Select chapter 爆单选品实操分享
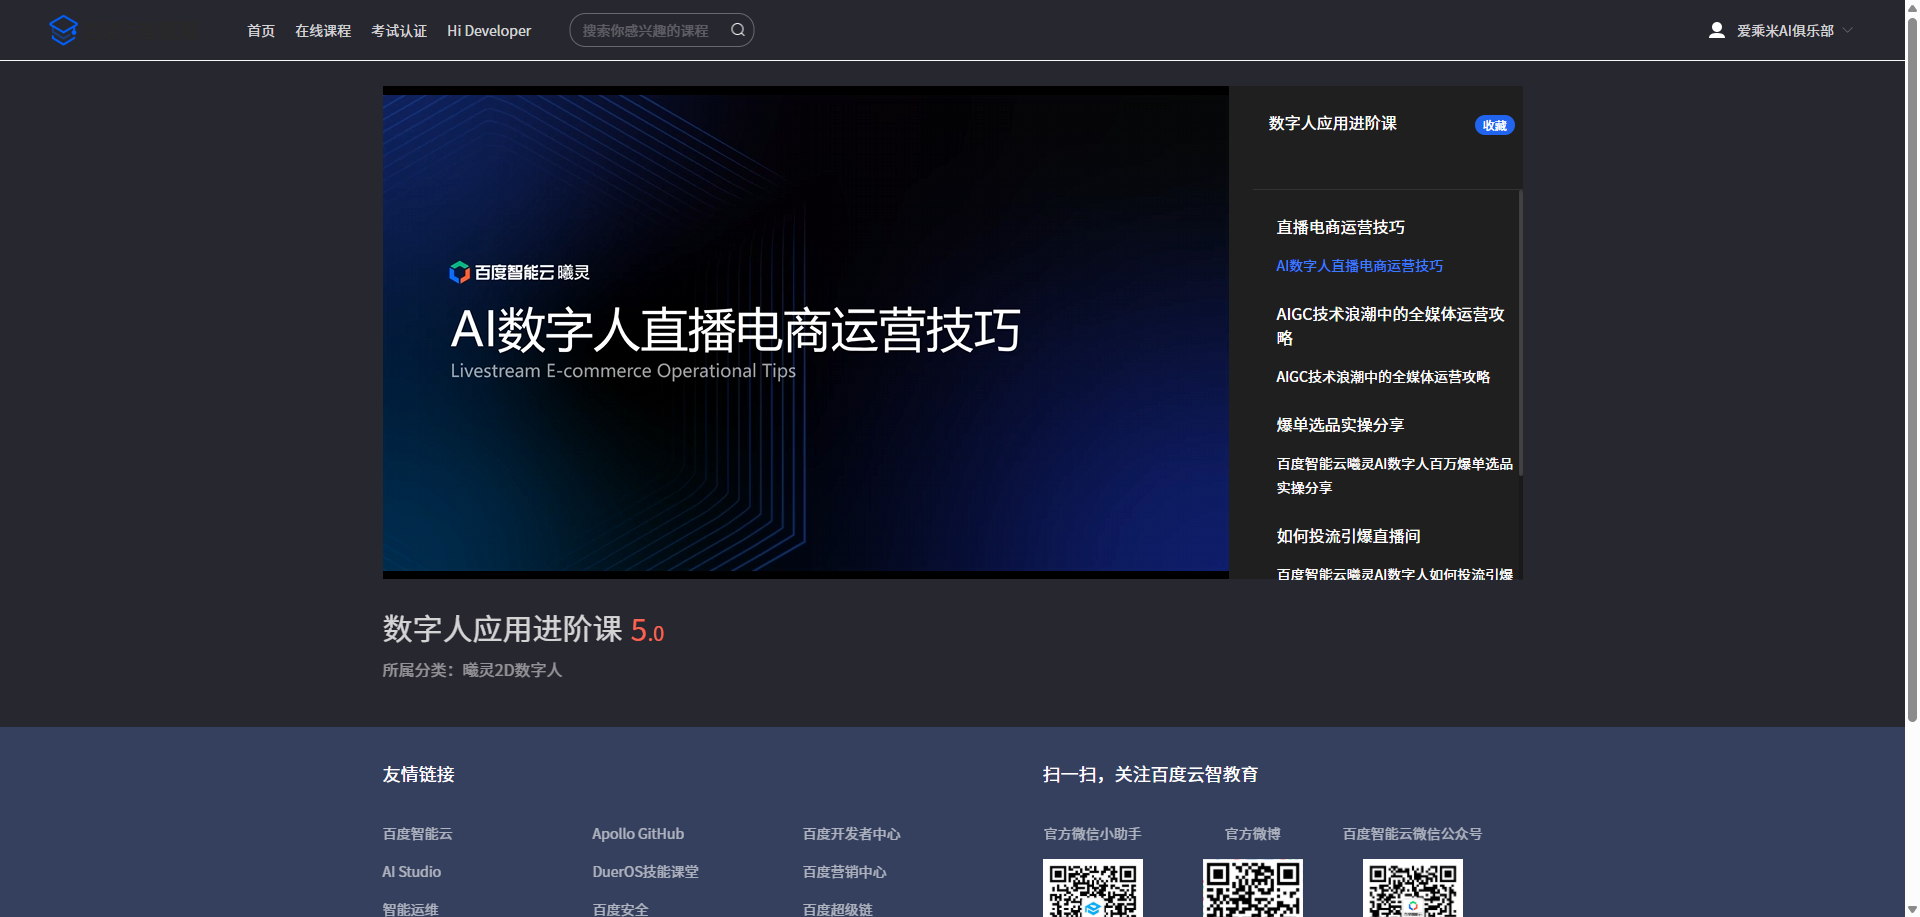The image size is (1920, 917). point(1340,425)
